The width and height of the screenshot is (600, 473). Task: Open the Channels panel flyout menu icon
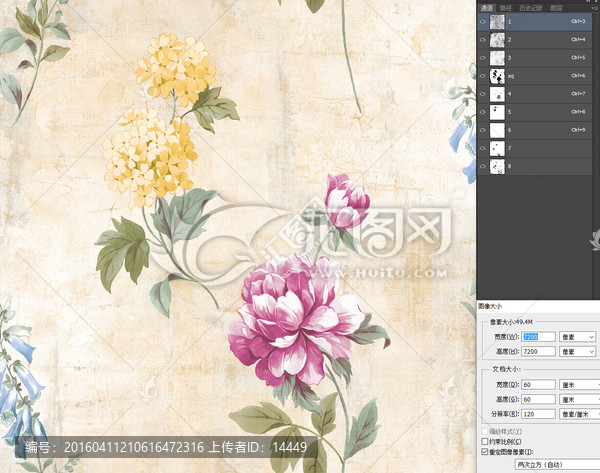[595, 8]
